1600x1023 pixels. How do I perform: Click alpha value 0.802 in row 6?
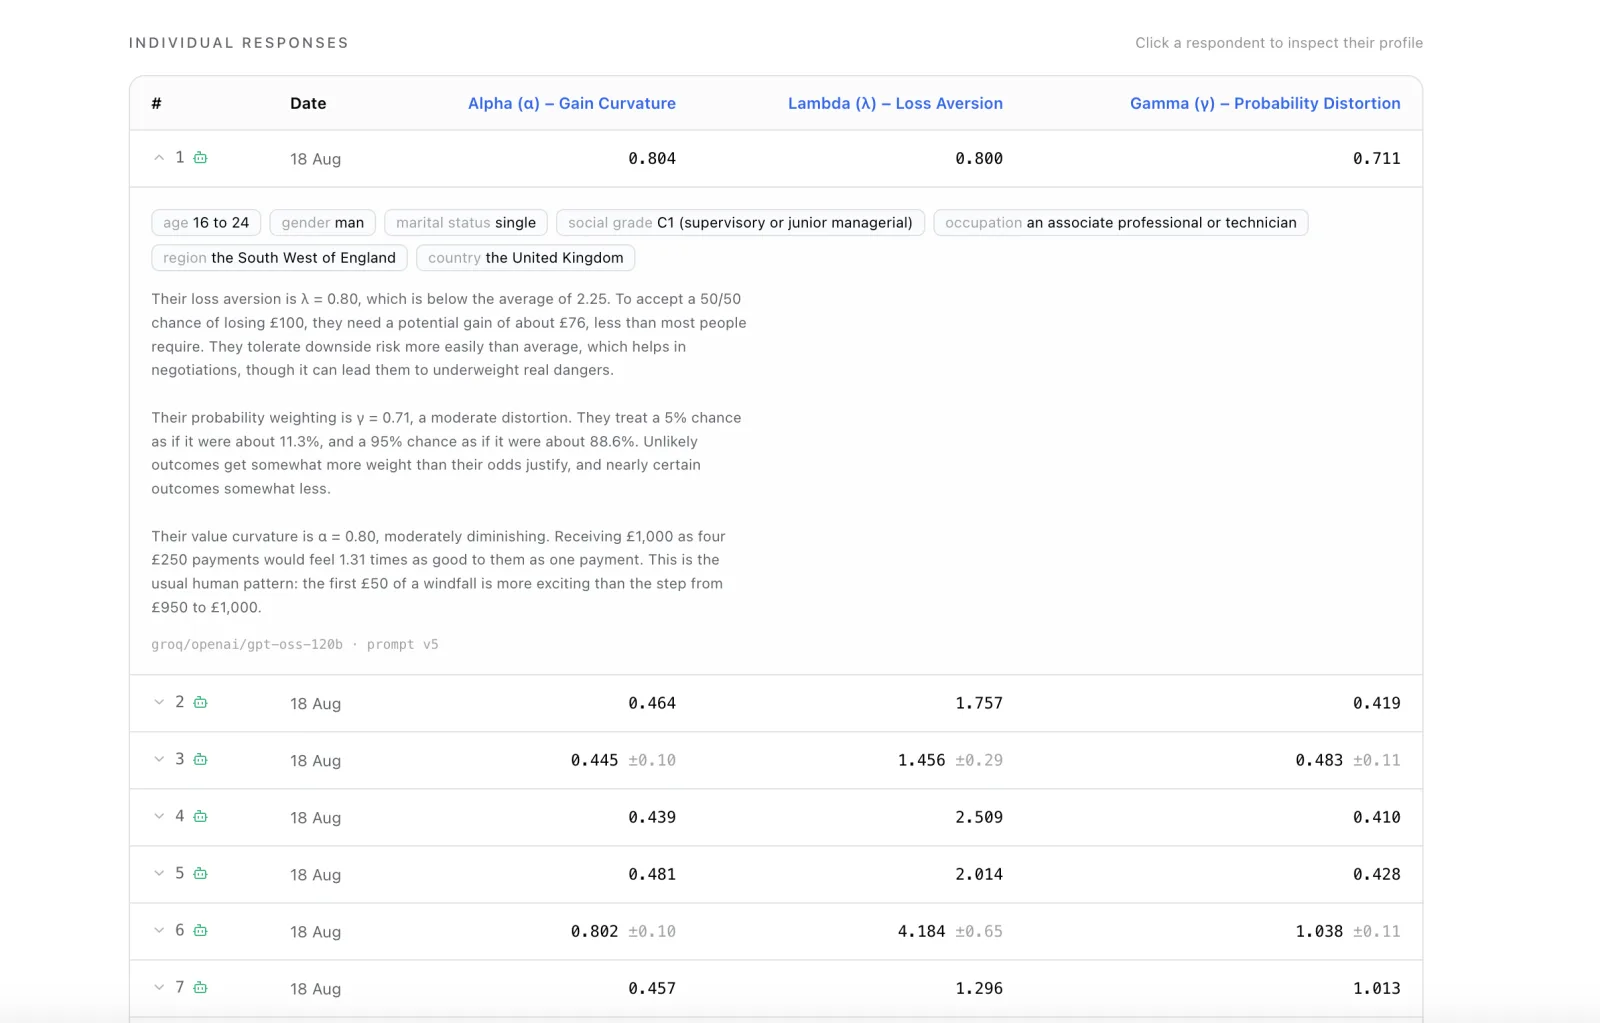click(595, 931)
